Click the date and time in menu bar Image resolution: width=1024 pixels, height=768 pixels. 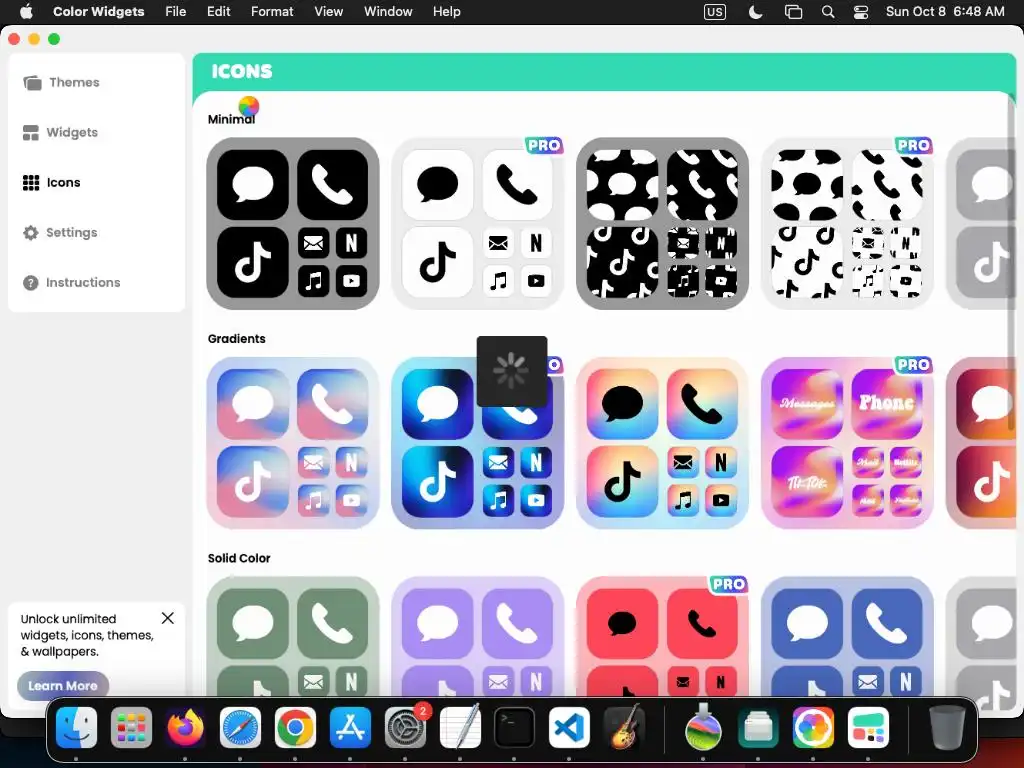(945, 12)
